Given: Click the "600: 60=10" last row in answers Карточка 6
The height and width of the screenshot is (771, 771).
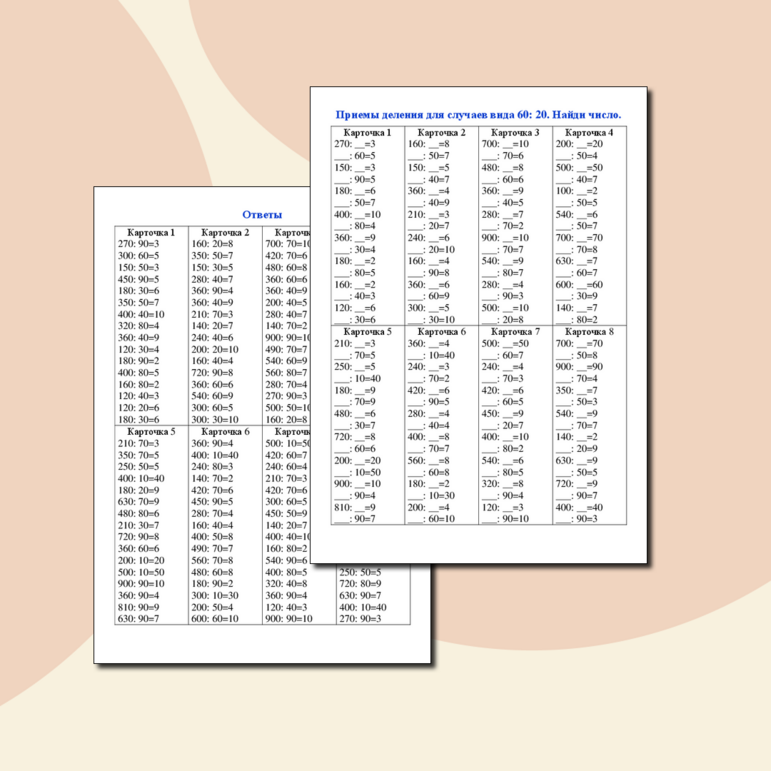Looking at the screenshot, I should [x=215, y=618].
